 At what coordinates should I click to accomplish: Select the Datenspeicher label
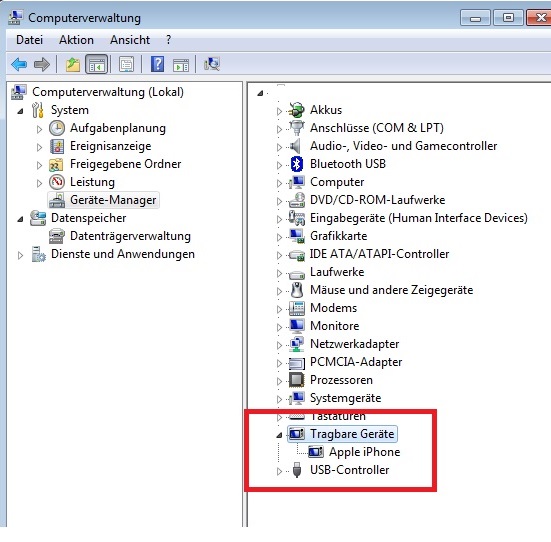pos(89,218)
